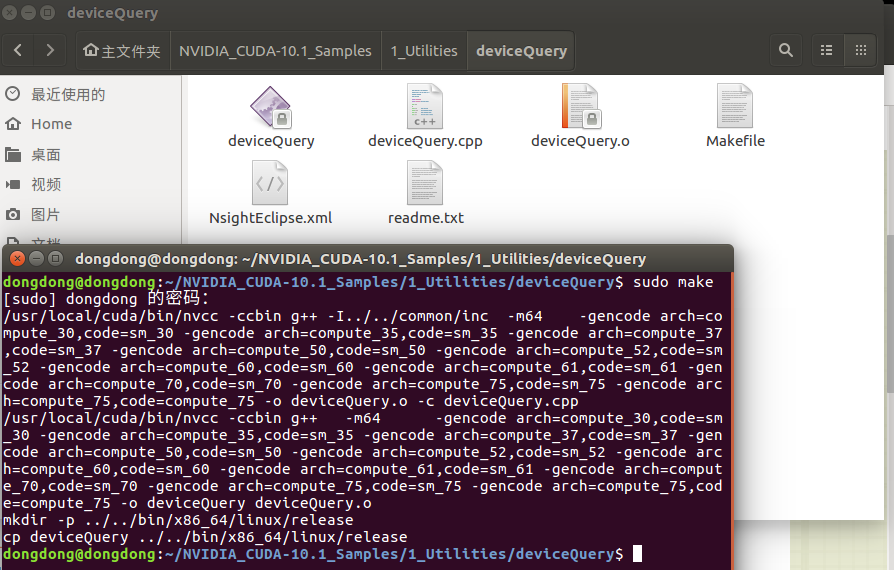Go back in file manager
The height and width of the screenshot is (570, 894).
click(18, 50)
